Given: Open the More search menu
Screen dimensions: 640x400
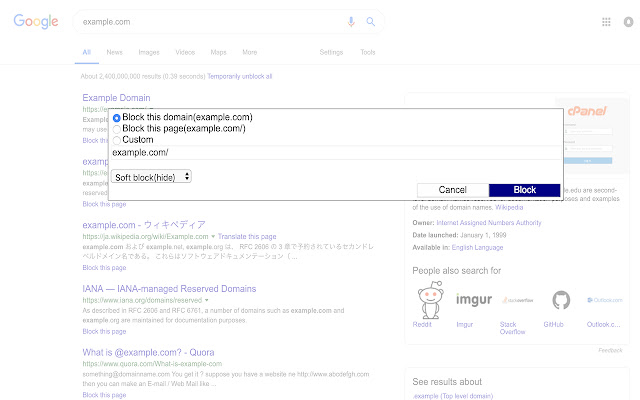Looking at the screenshot, I should (x=249, y=52).
